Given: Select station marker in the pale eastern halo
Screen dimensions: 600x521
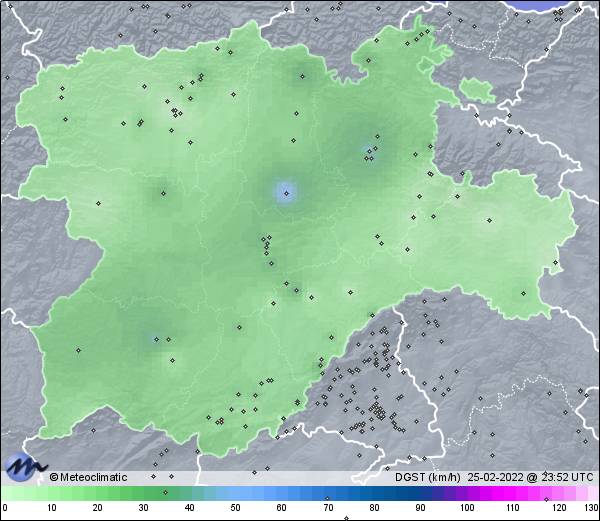Looking at the screenshot, I should pos(489,220).
